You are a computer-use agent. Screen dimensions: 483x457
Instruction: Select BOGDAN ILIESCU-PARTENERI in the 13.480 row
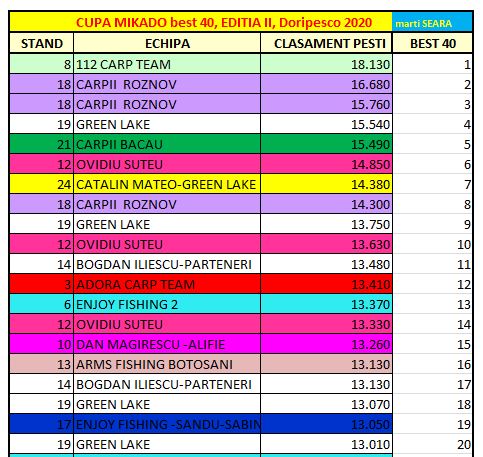pos(167,264)
